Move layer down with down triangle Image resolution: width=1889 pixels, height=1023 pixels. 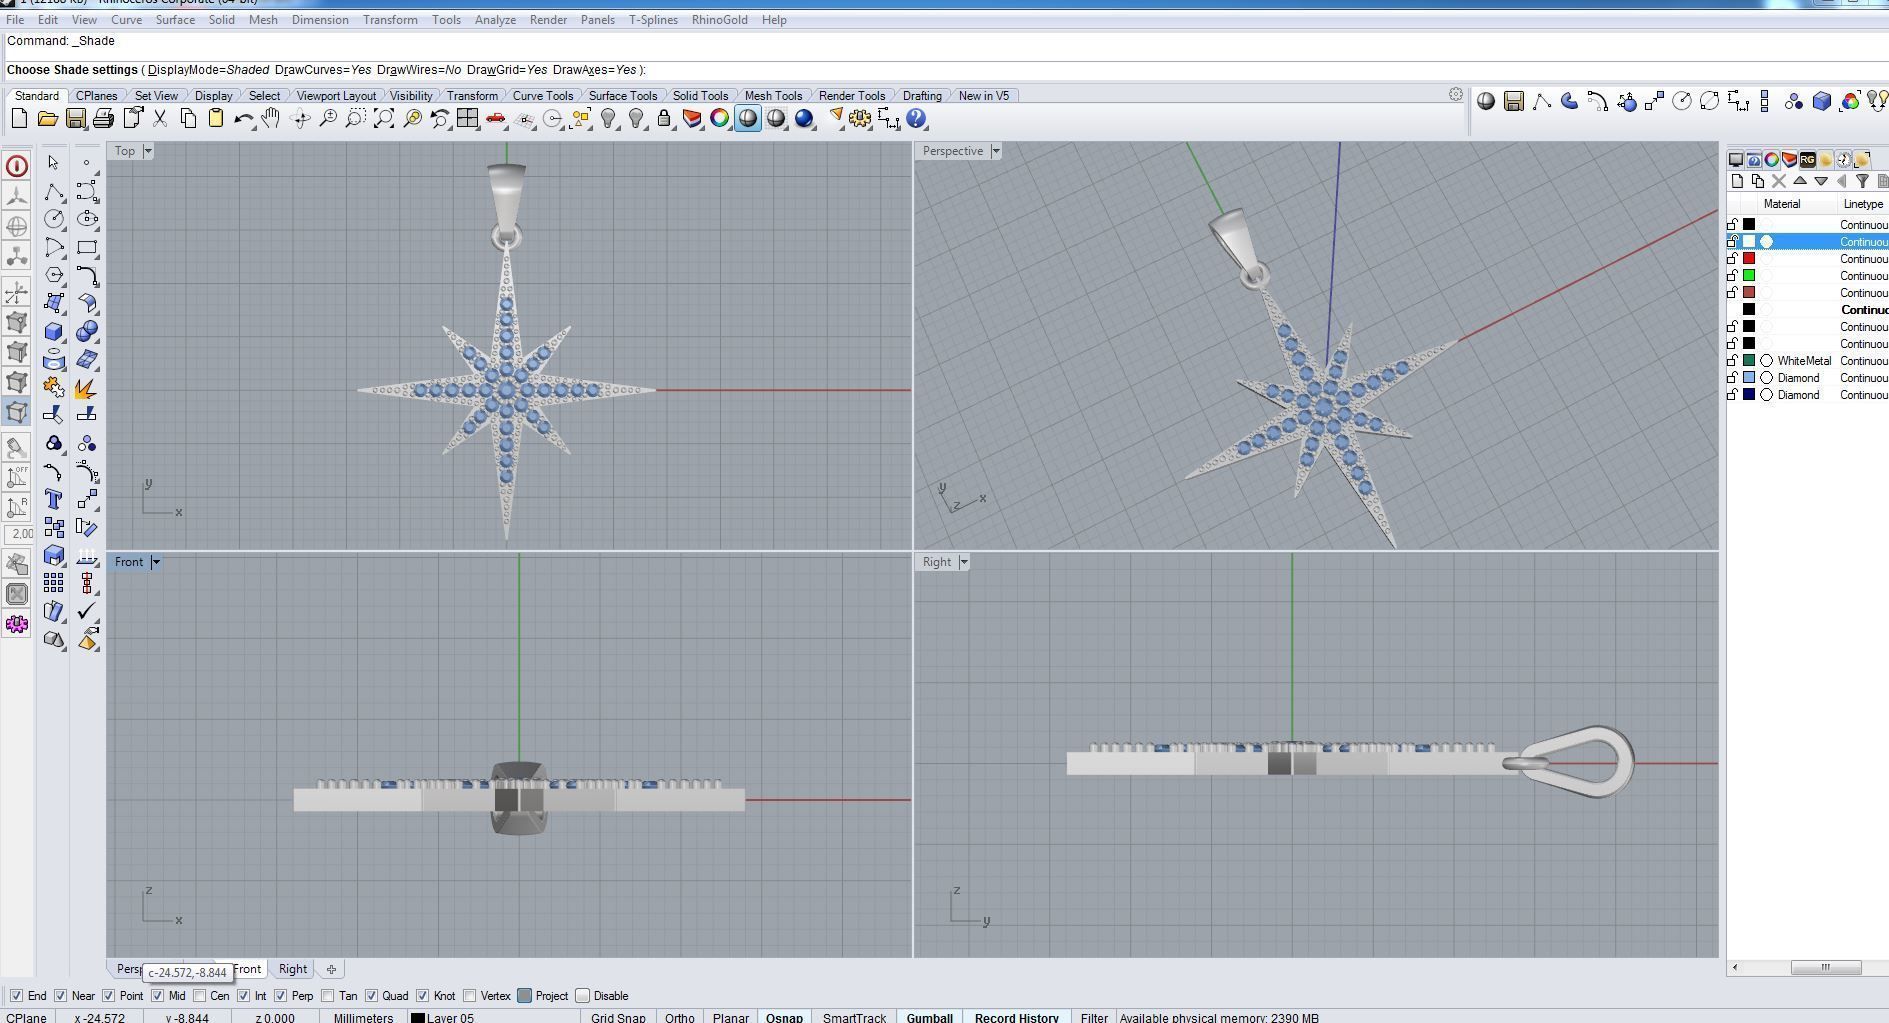coord(1821,181)
